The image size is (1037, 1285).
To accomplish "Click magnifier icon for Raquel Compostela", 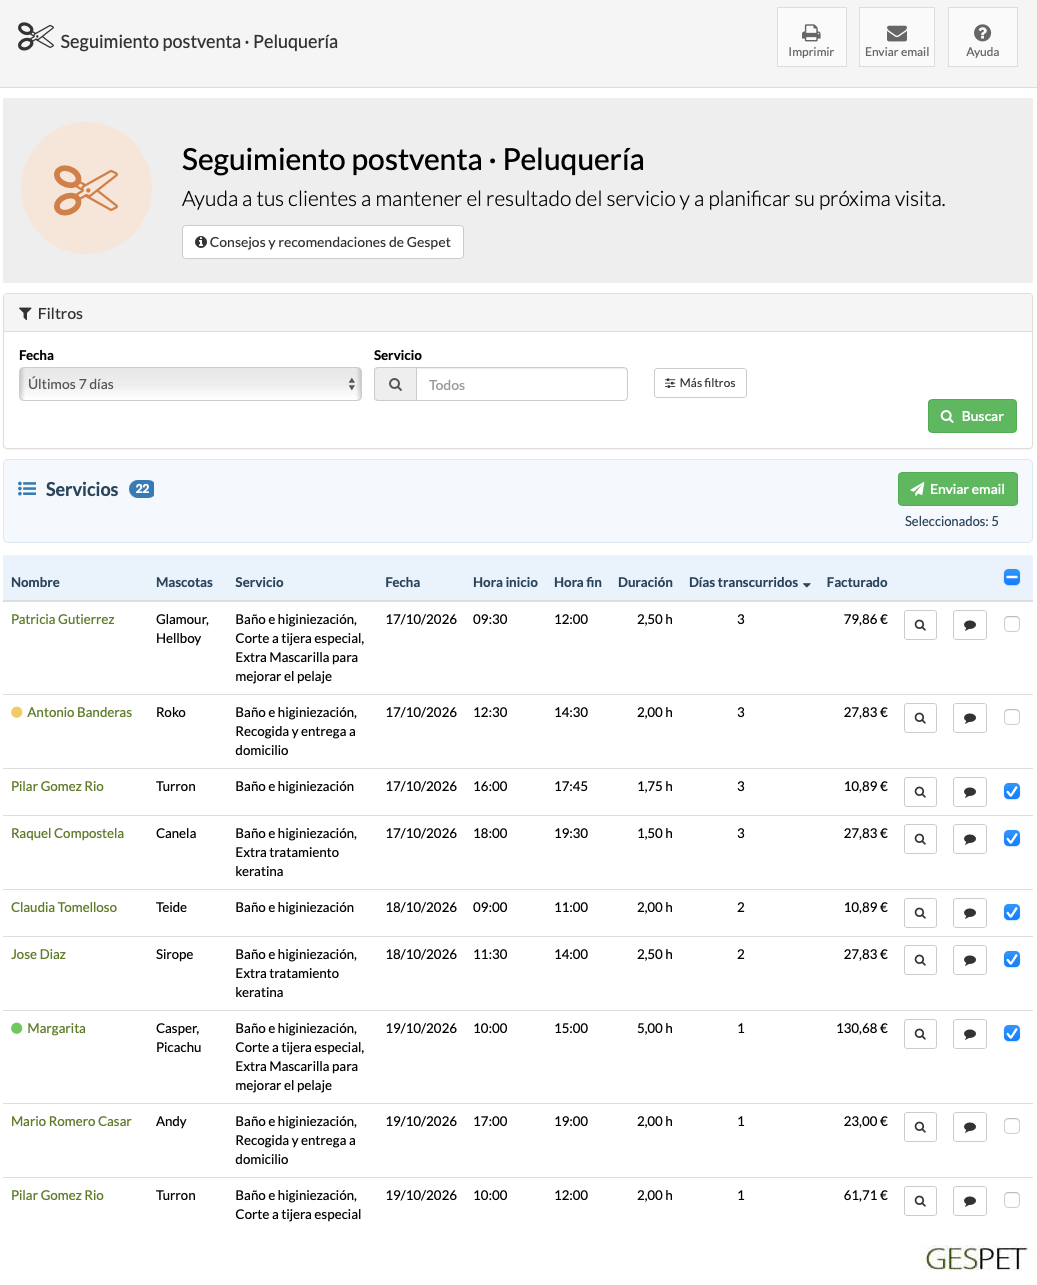I will tap(920, 839).
